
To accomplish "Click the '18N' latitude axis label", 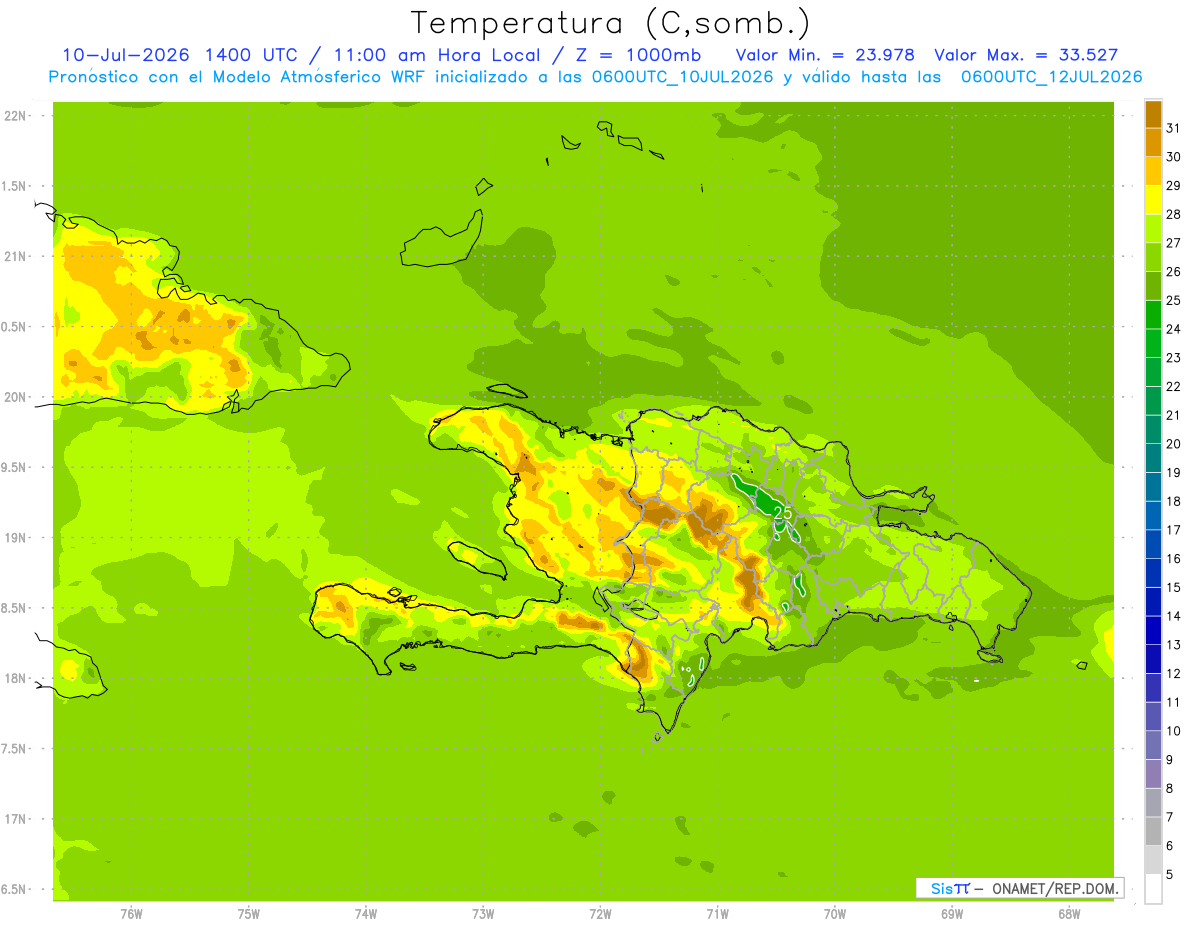I will point(15,678).
